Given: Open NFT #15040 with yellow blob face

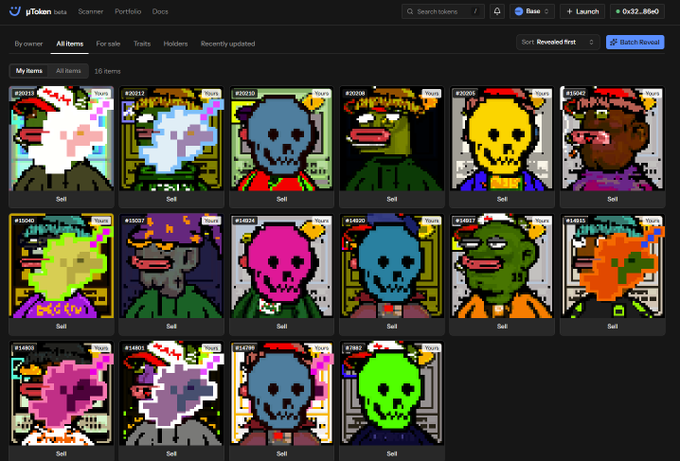Looking at the screenshot, I should 61,265.
